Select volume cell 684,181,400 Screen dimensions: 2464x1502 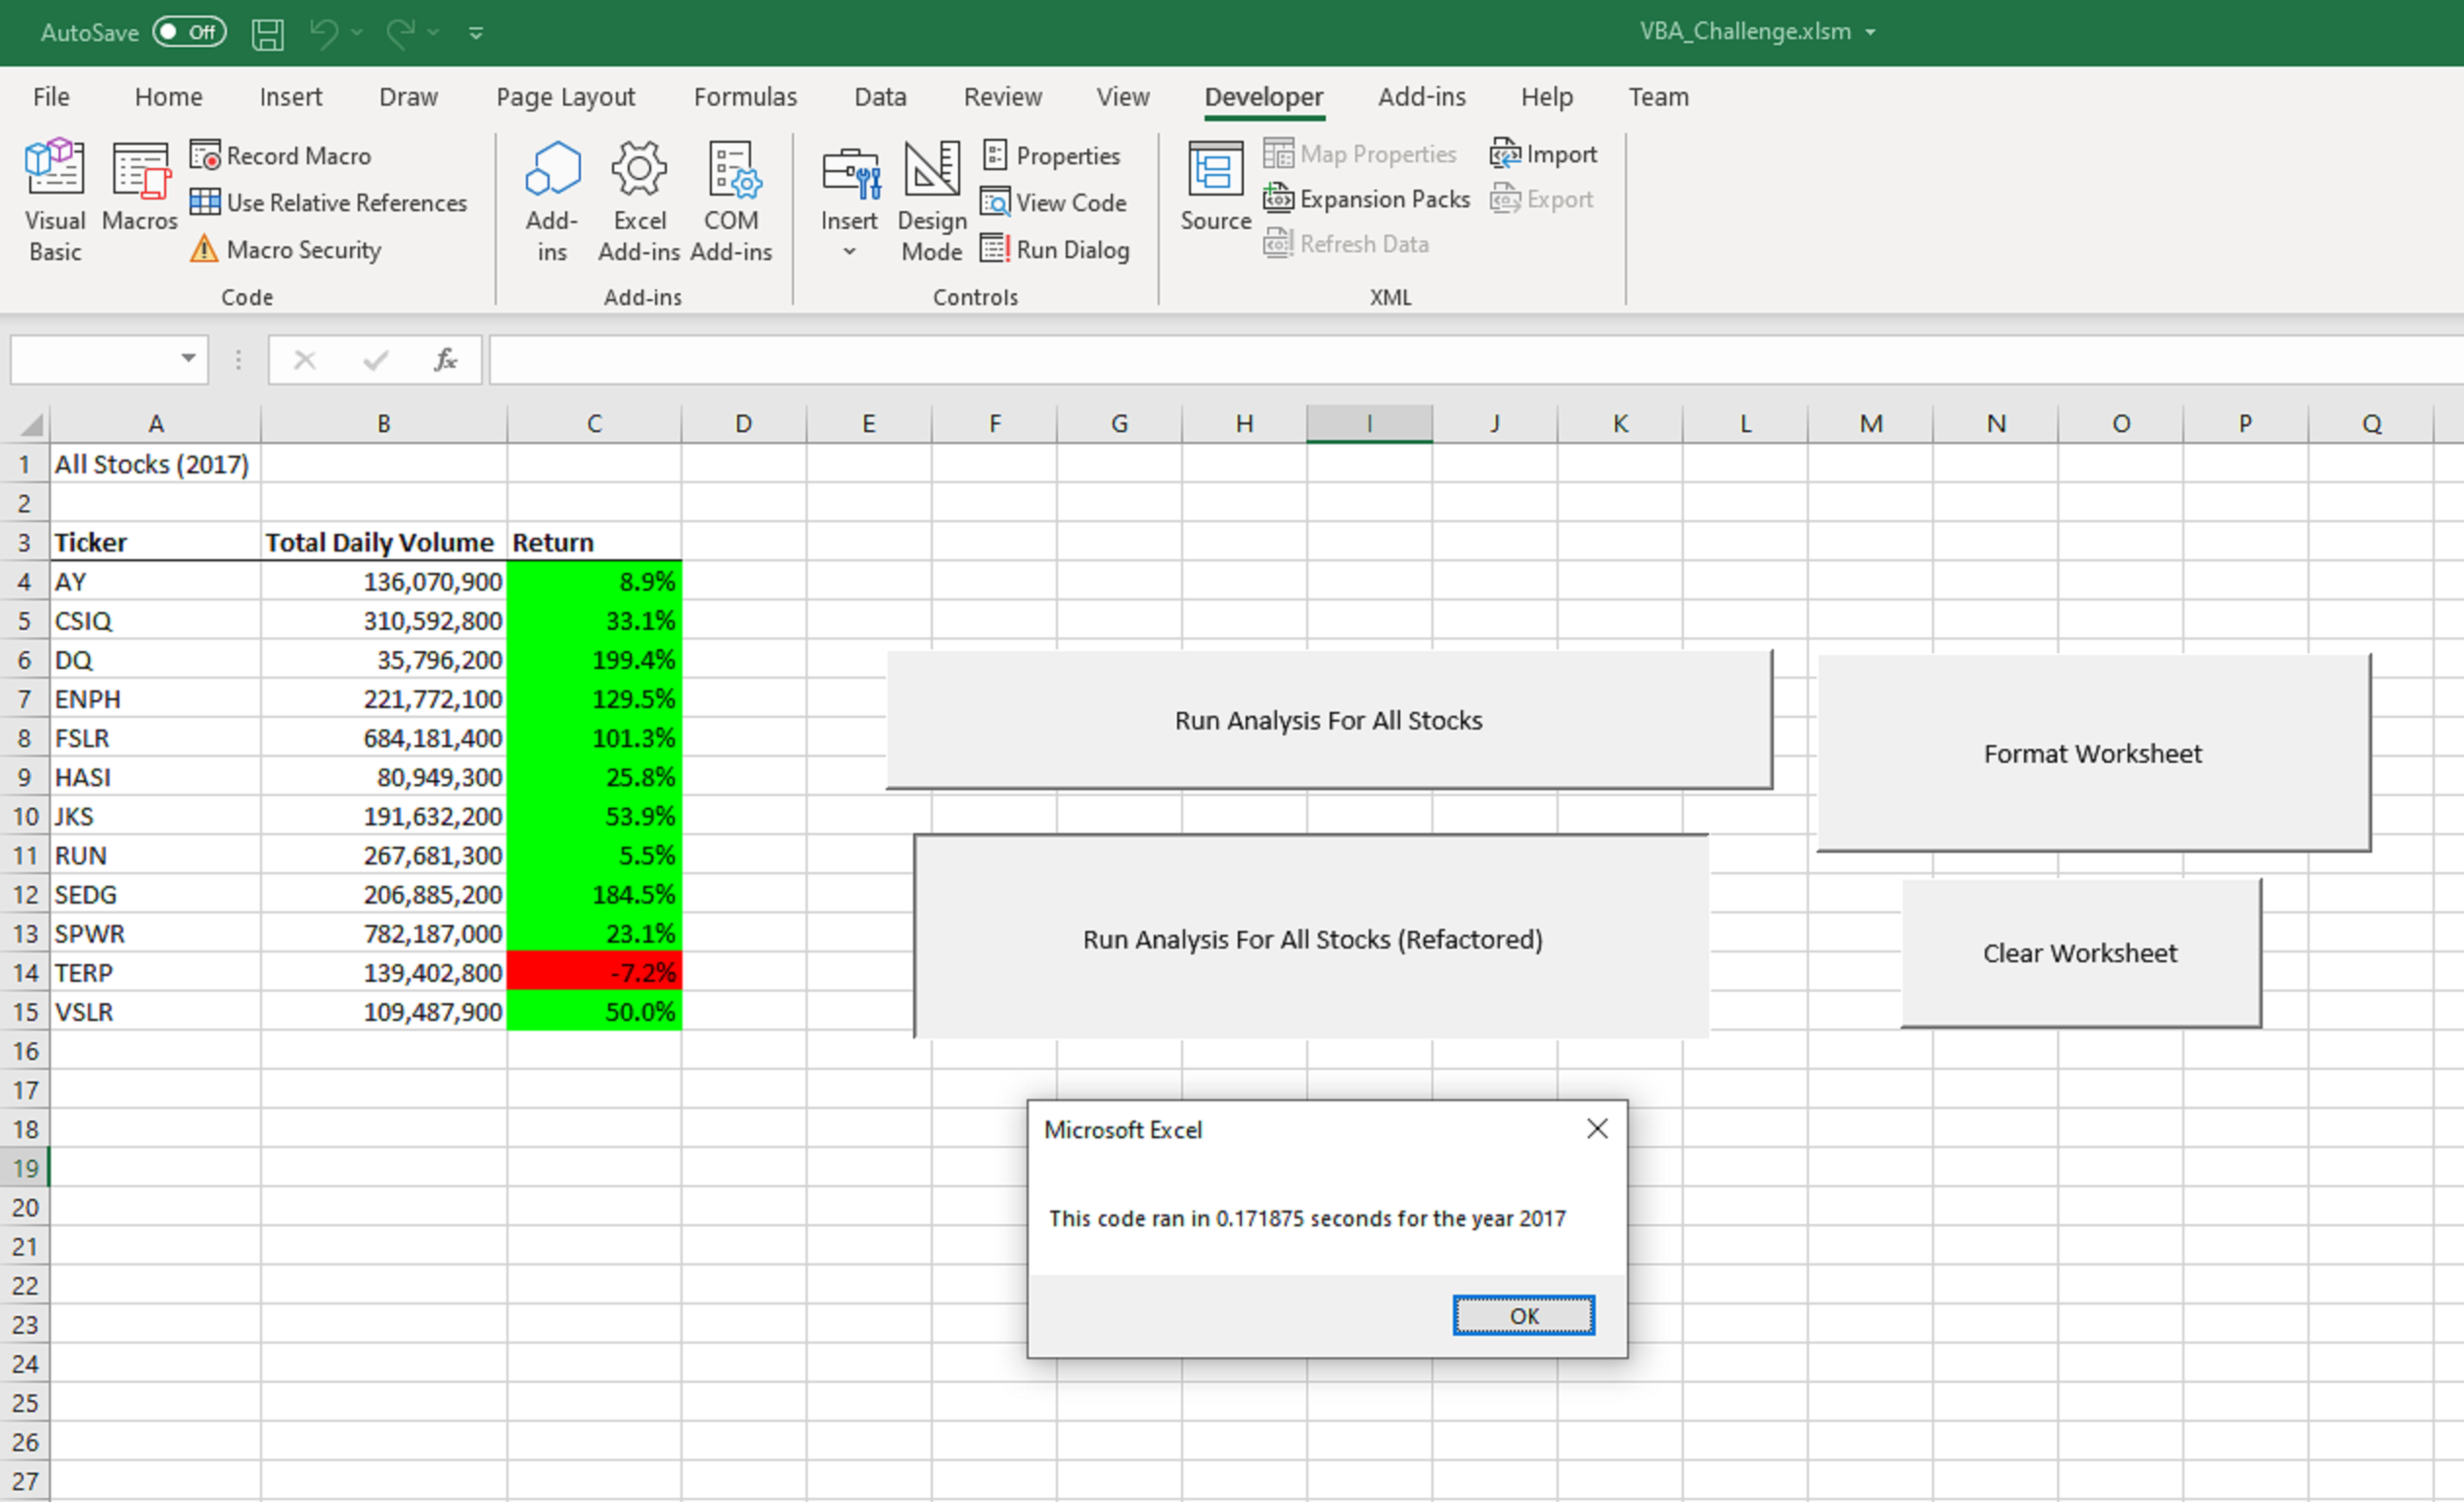[384, 738]
